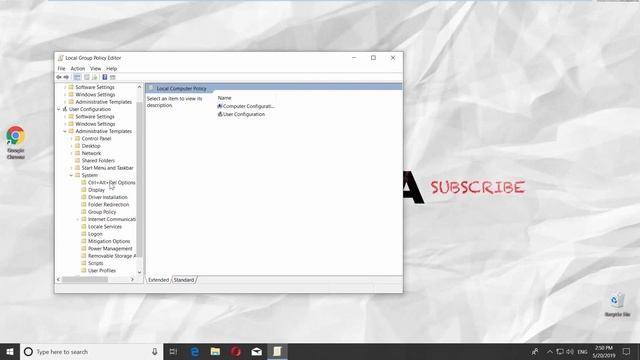Click tree vertical scrollbar up arrow
The height and width of the screenshot is (360, 640).
coord(140,87)
